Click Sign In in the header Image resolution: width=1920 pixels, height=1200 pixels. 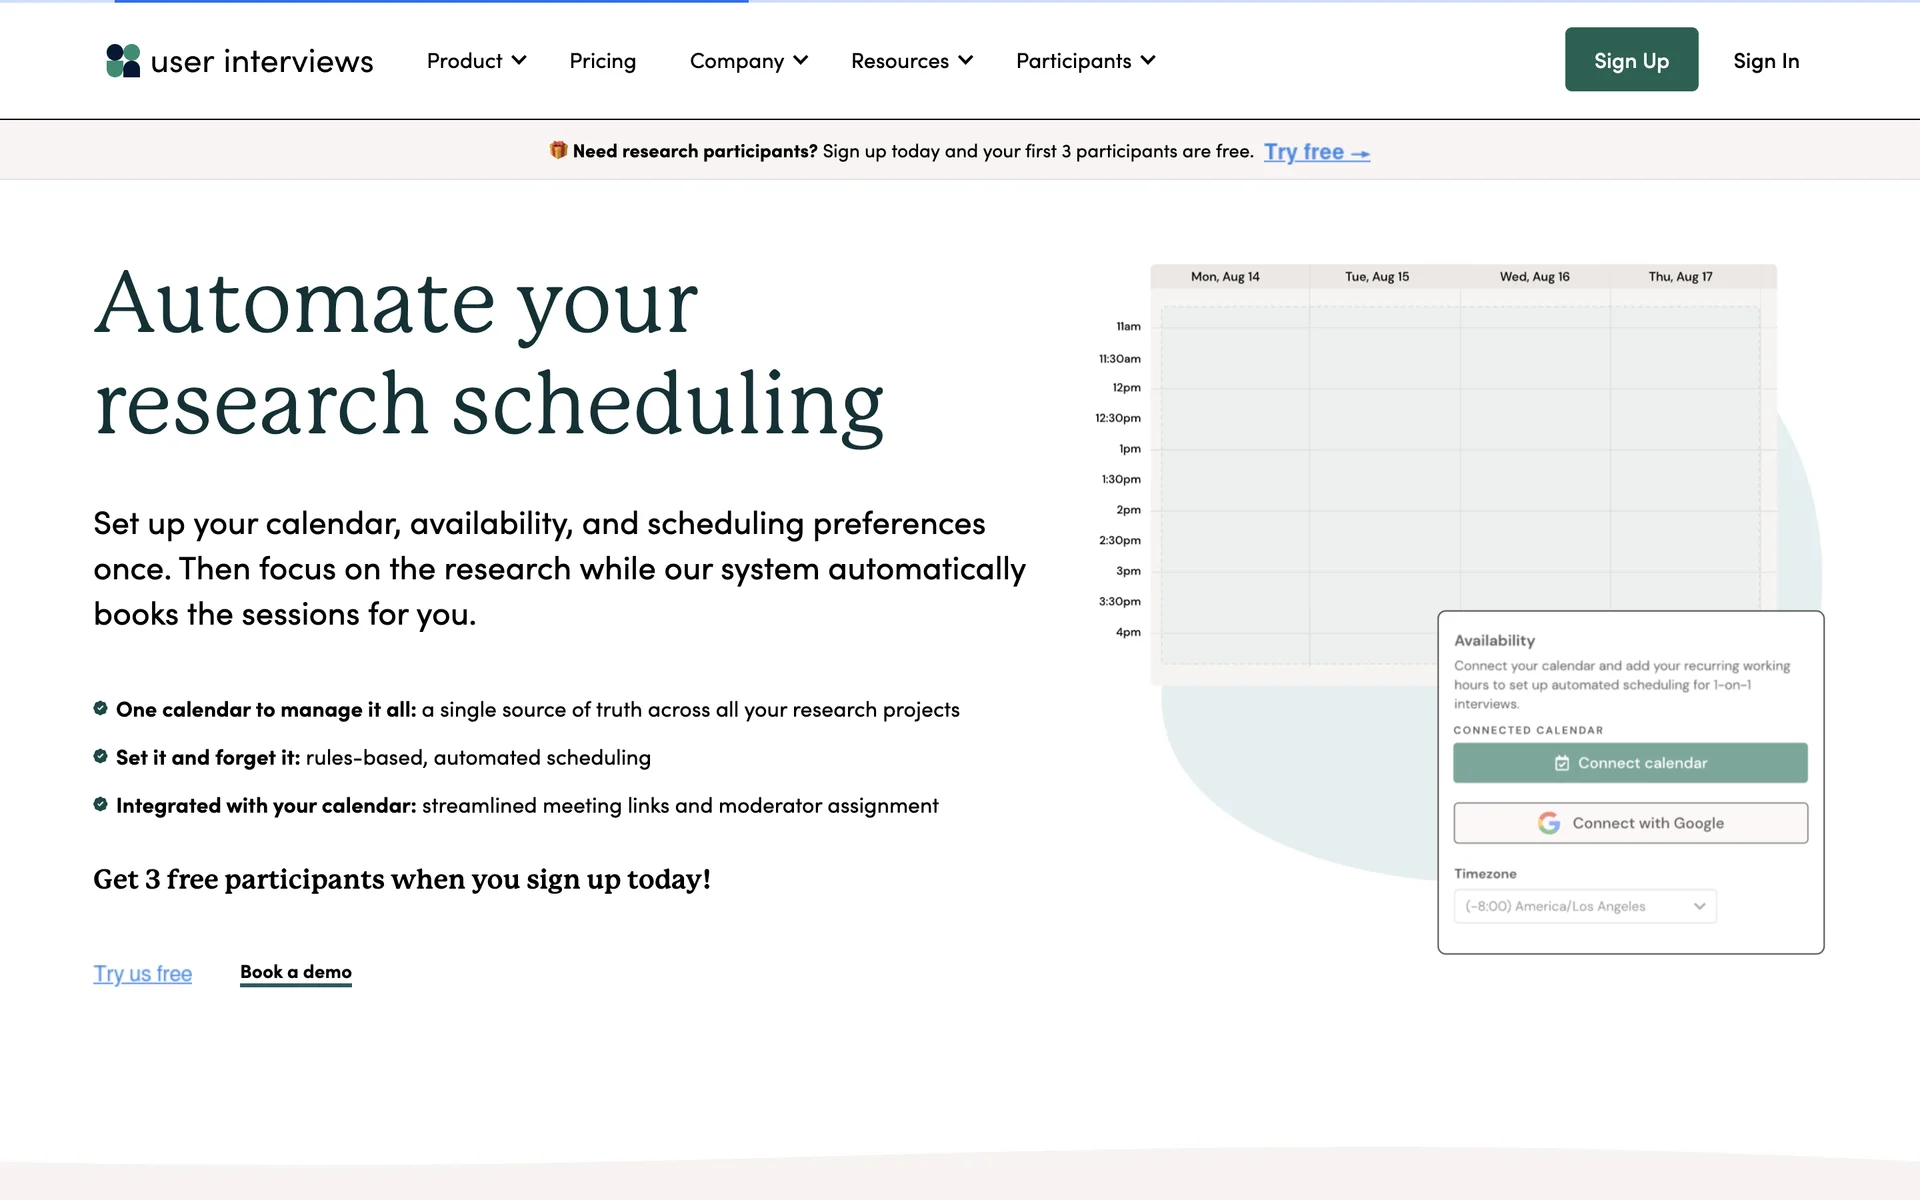click(1765, 61)
